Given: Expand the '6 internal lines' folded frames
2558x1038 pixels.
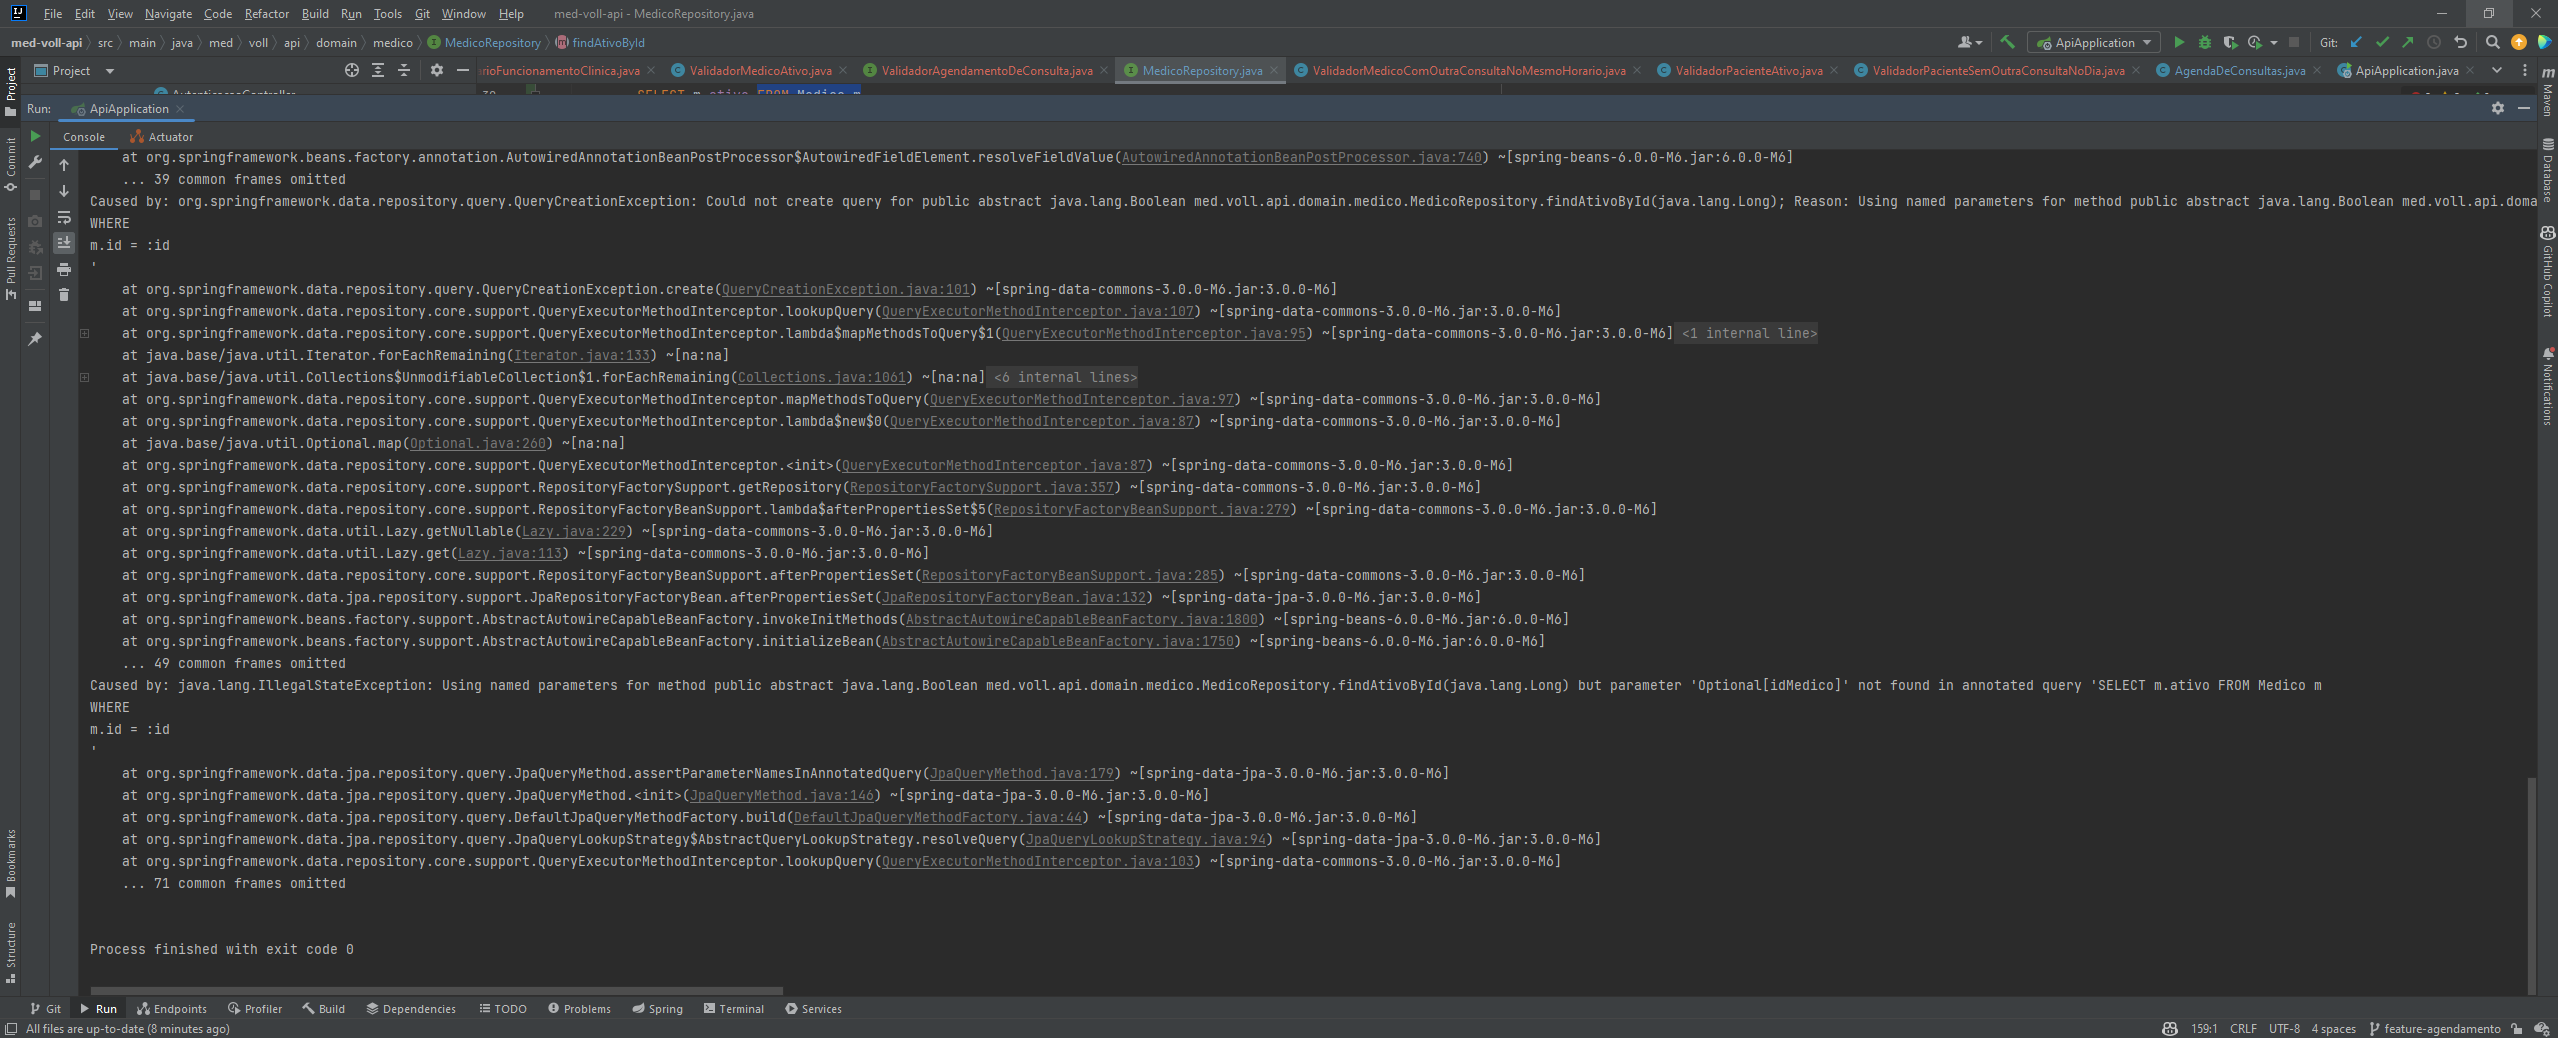Looking at the screenshot, I should pos(1064,377).
